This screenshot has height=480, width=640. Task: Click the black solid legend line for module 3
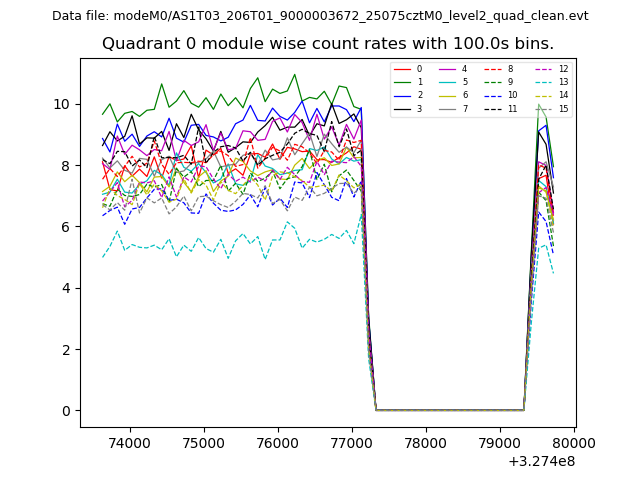tap(403, 108)
